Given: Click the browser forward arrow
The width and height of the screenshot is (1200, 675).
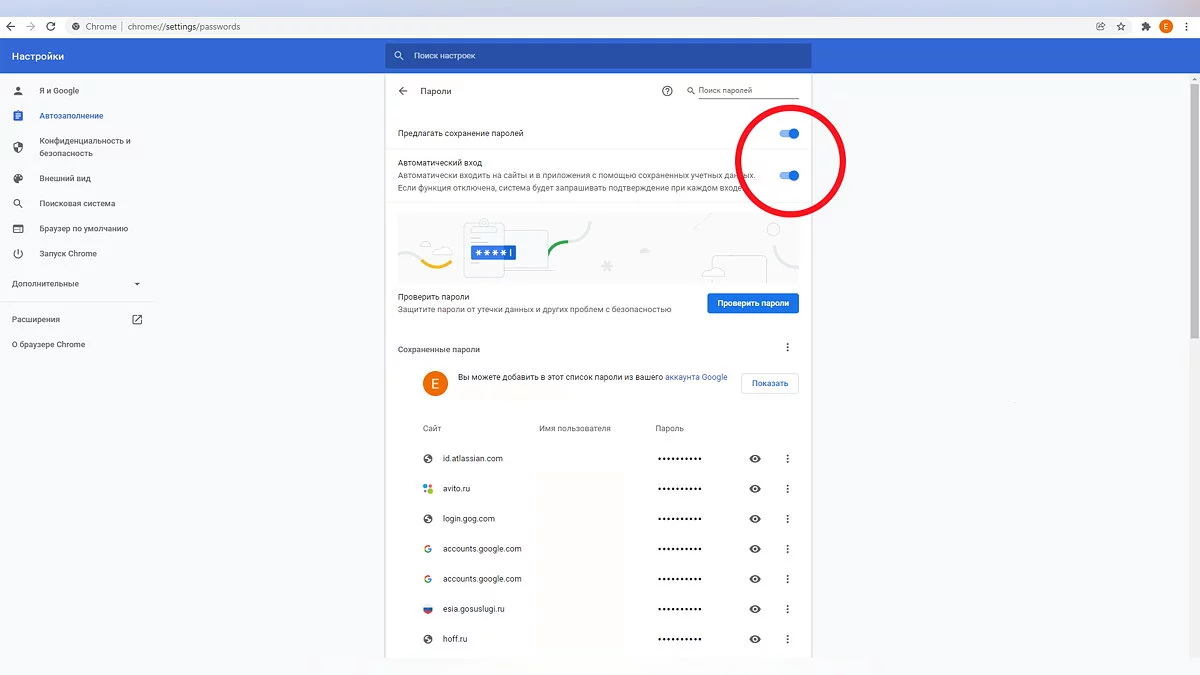Looking at the screenshot, I should point(32,26).
